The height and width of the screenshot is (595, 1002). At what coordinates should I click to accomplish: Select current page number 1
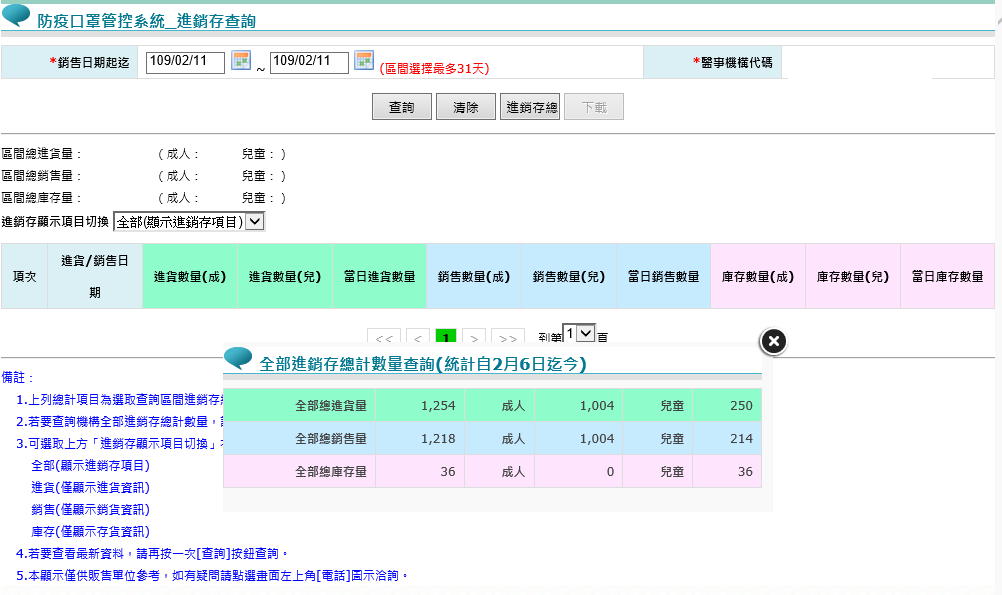coord(446,338)
